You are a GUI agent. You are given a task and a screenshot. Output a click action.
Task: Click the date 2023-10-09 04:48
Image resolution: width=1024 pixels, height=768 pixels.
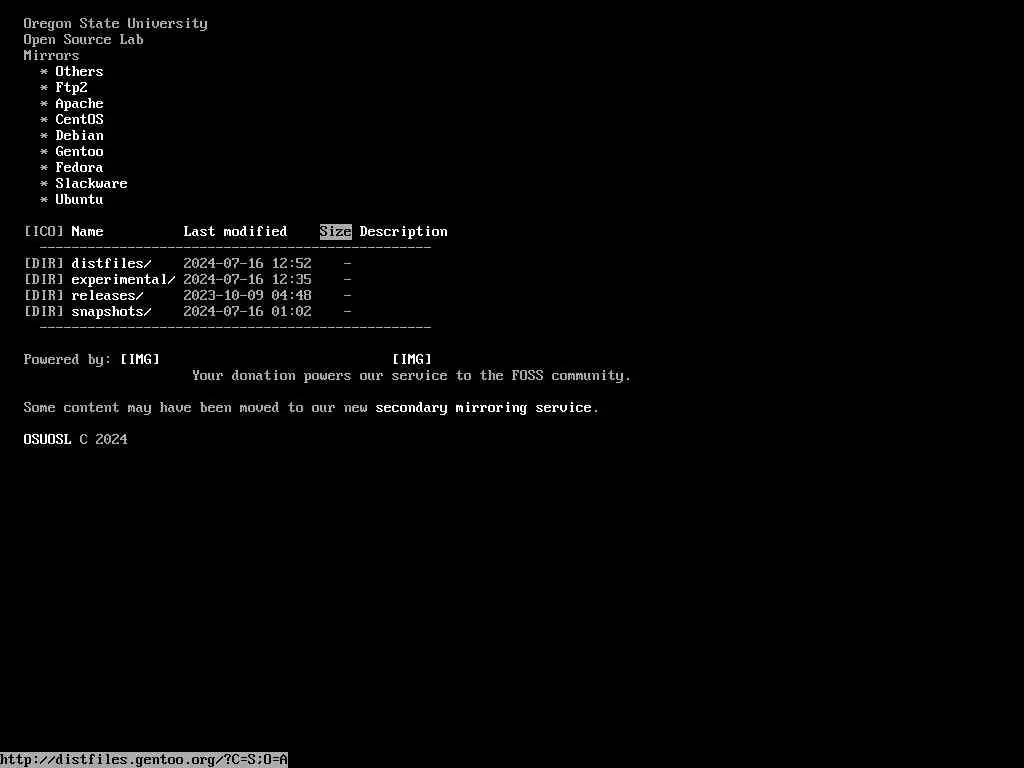pyautogui.click(x=248, y=295)
